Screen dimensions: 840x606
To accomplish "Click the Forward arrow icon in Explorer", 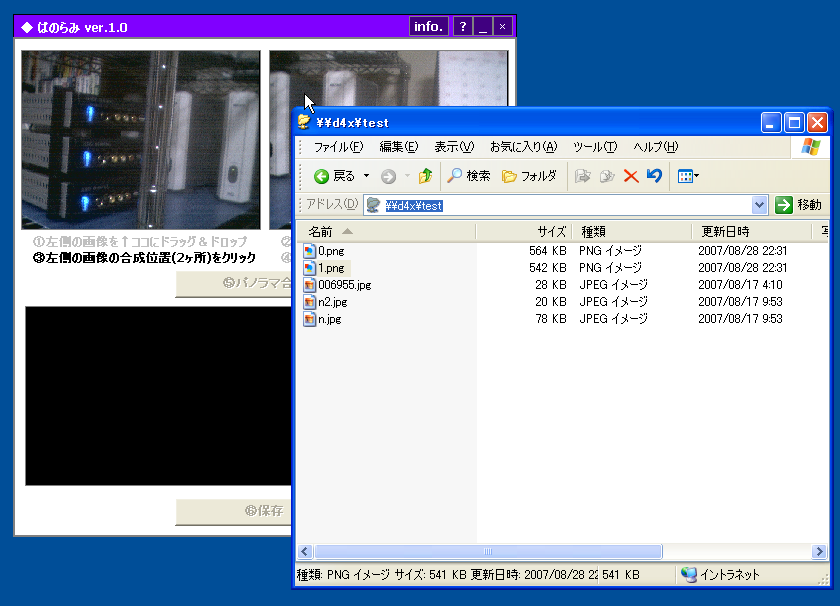I will (388, 176).
